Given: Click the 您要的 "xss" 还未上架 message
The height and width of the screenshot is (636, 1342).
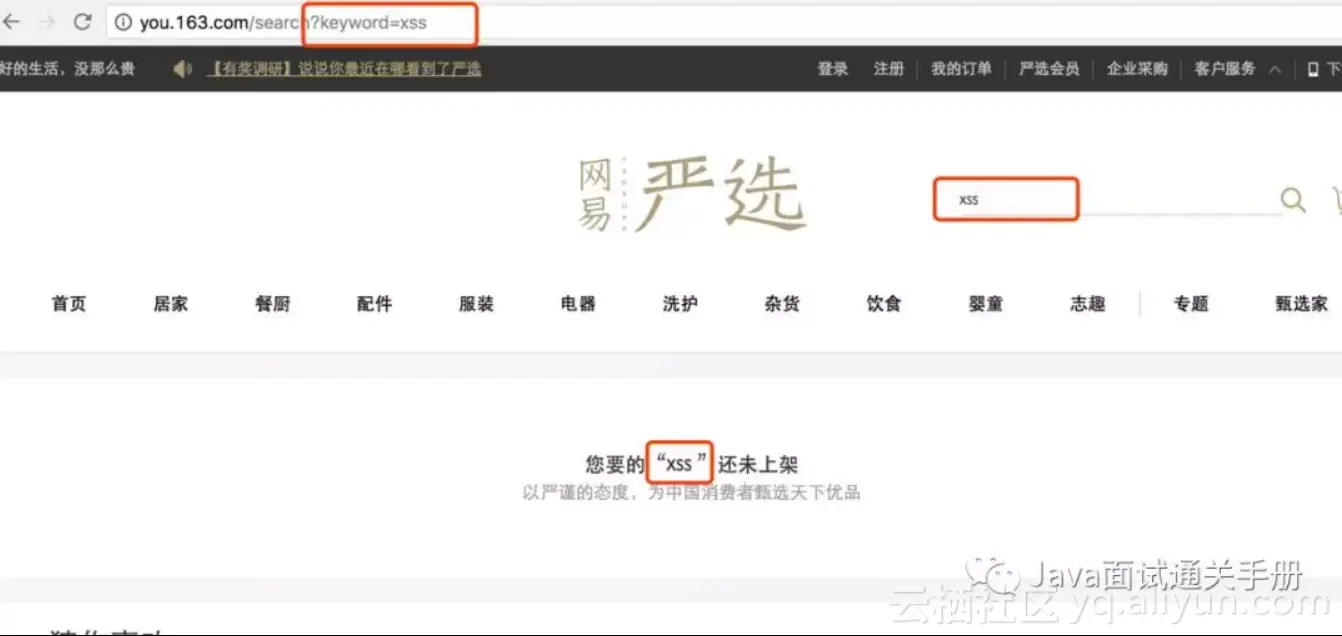Looking at the screenshot, I should (x=691, y=464).
